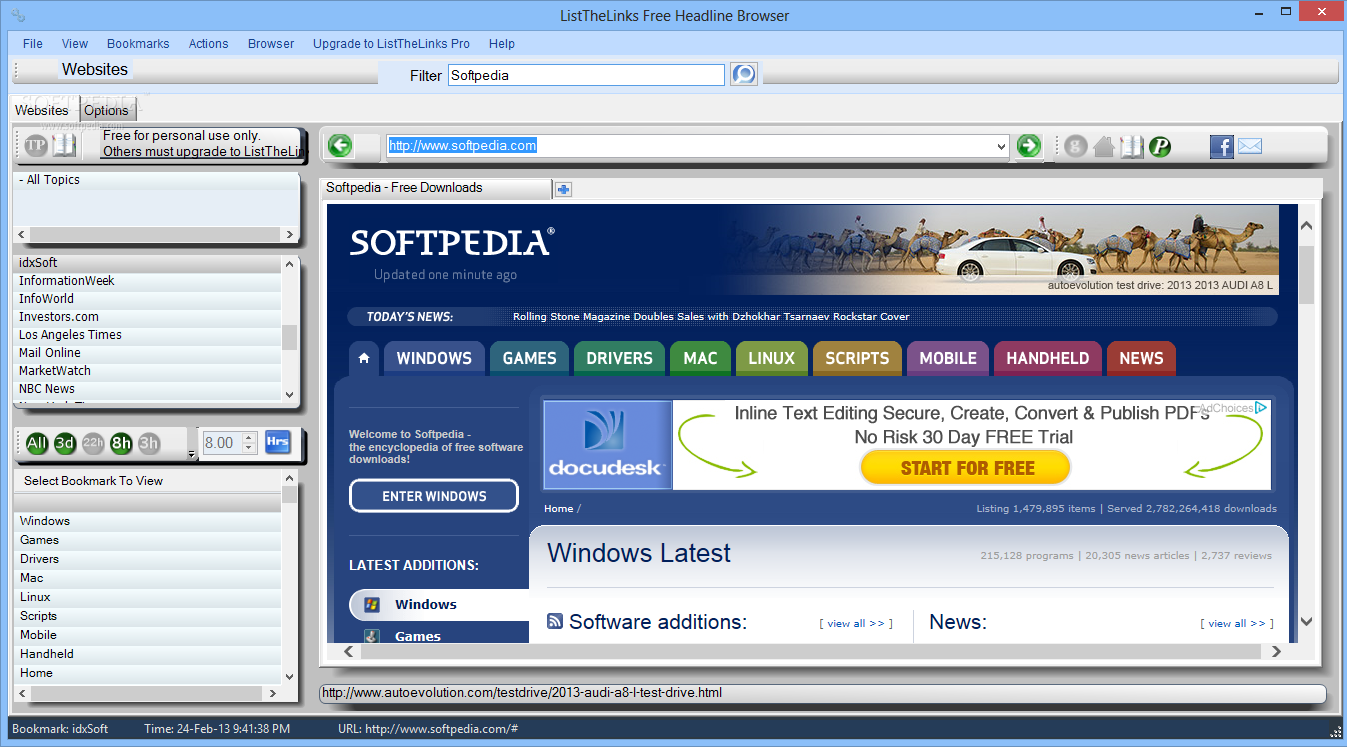Open the Help menu
Viewport: 1347px width, 747px height.
[502, 44]
